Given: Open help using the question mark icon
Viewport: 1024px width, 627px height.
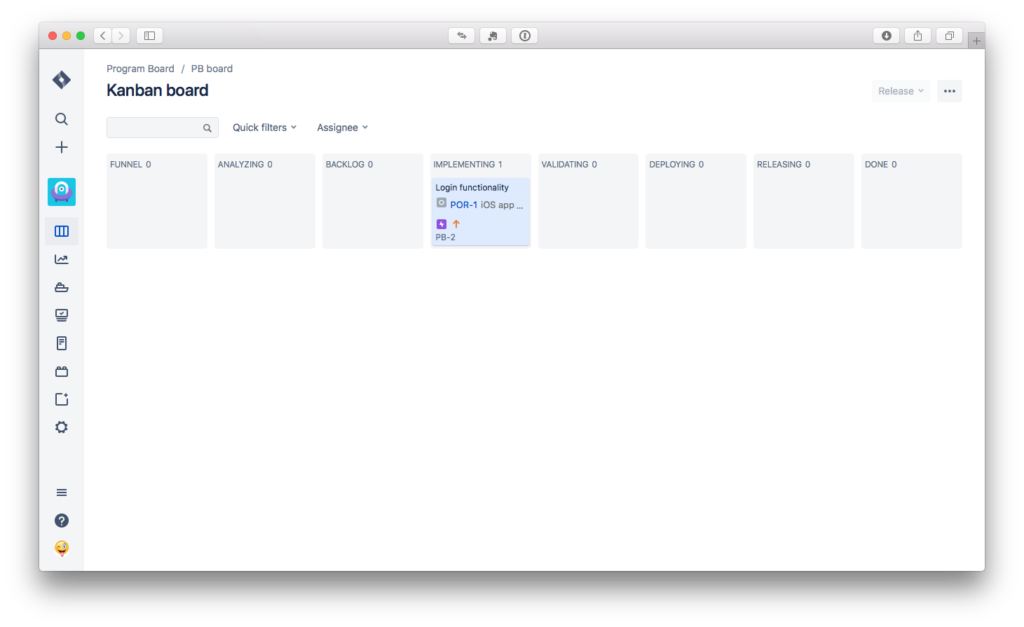Looking at the screenshot, I should point(61,520).
